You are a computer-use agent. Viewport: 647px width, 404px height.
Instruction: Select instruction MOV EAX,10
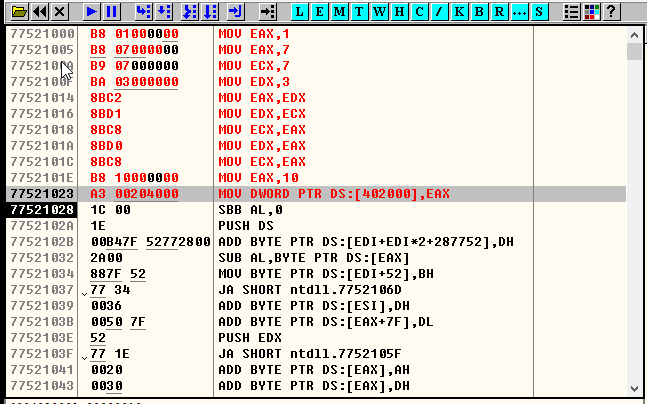(x=258, y=178)
